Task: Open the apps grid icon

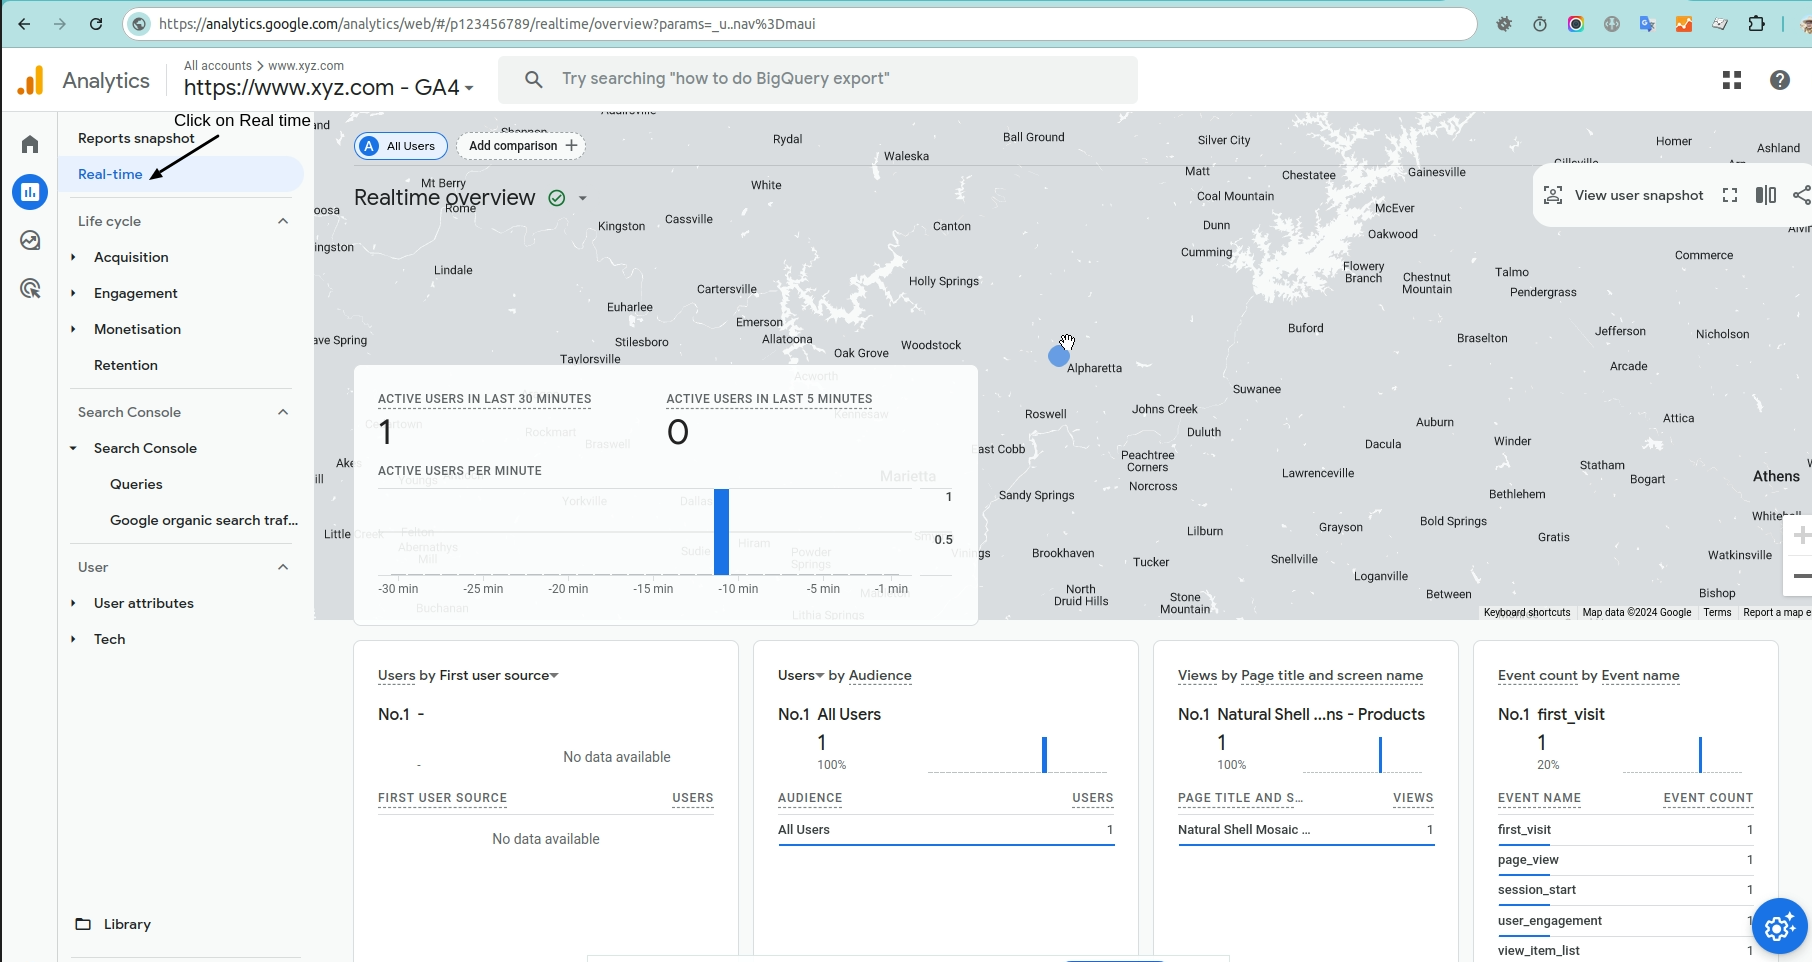Action: pyautogui.click(x=1732, y=80)
